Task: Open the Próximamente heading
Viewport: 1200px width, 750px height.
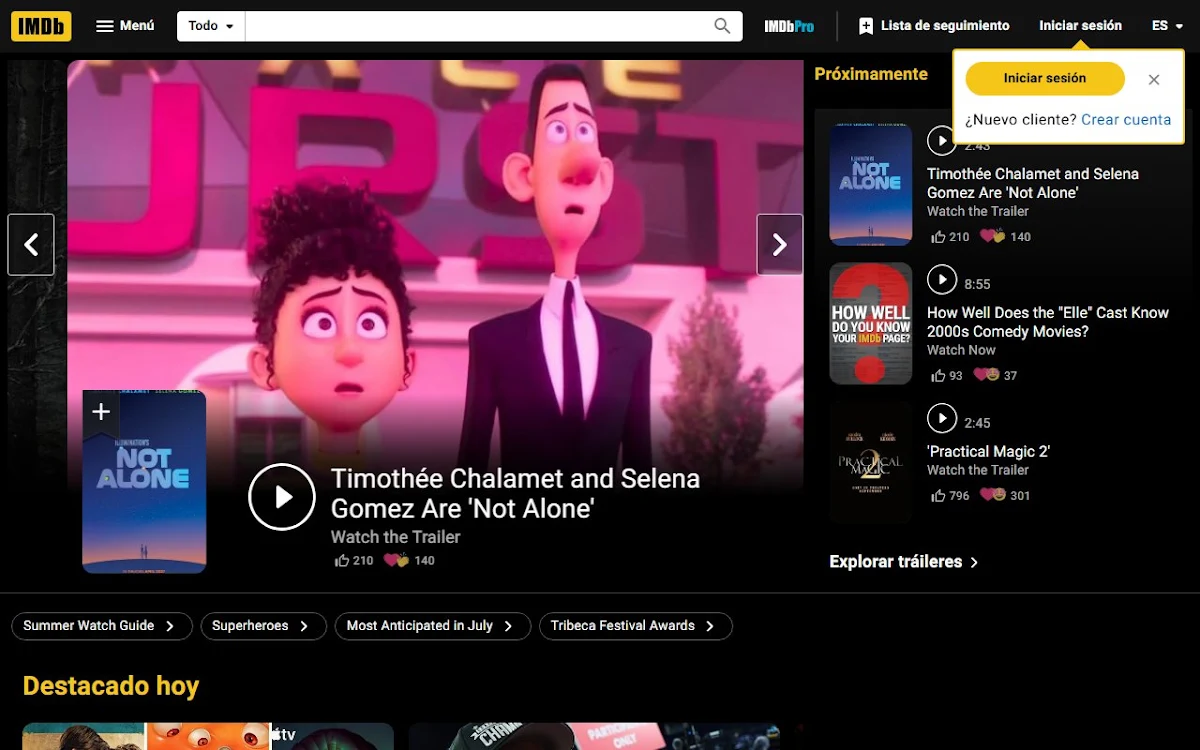Action: [x=871, y=74]
